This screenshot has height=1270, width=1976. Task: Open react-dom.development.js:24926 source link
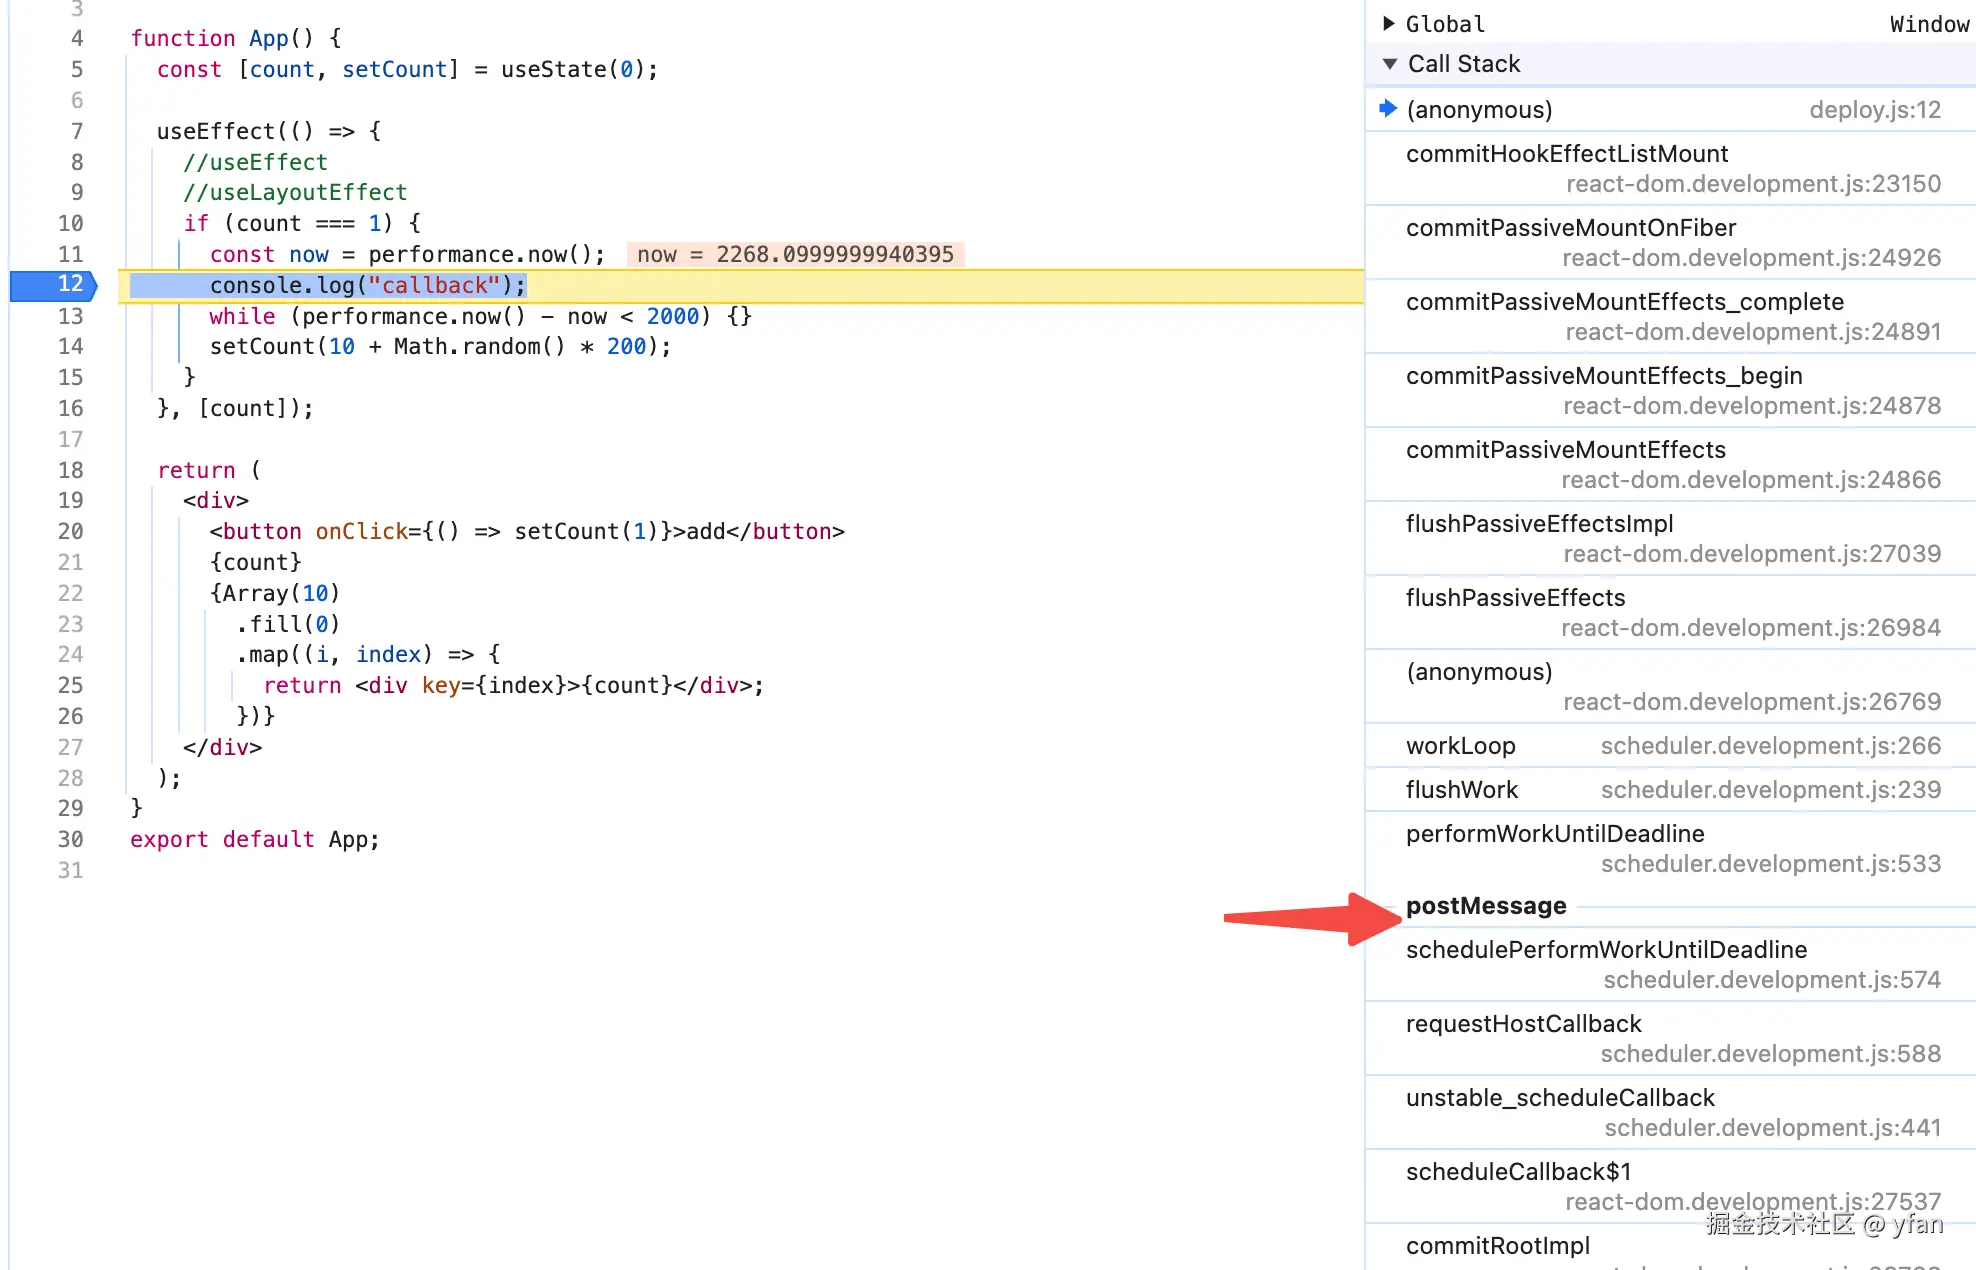coord(1751,258)
